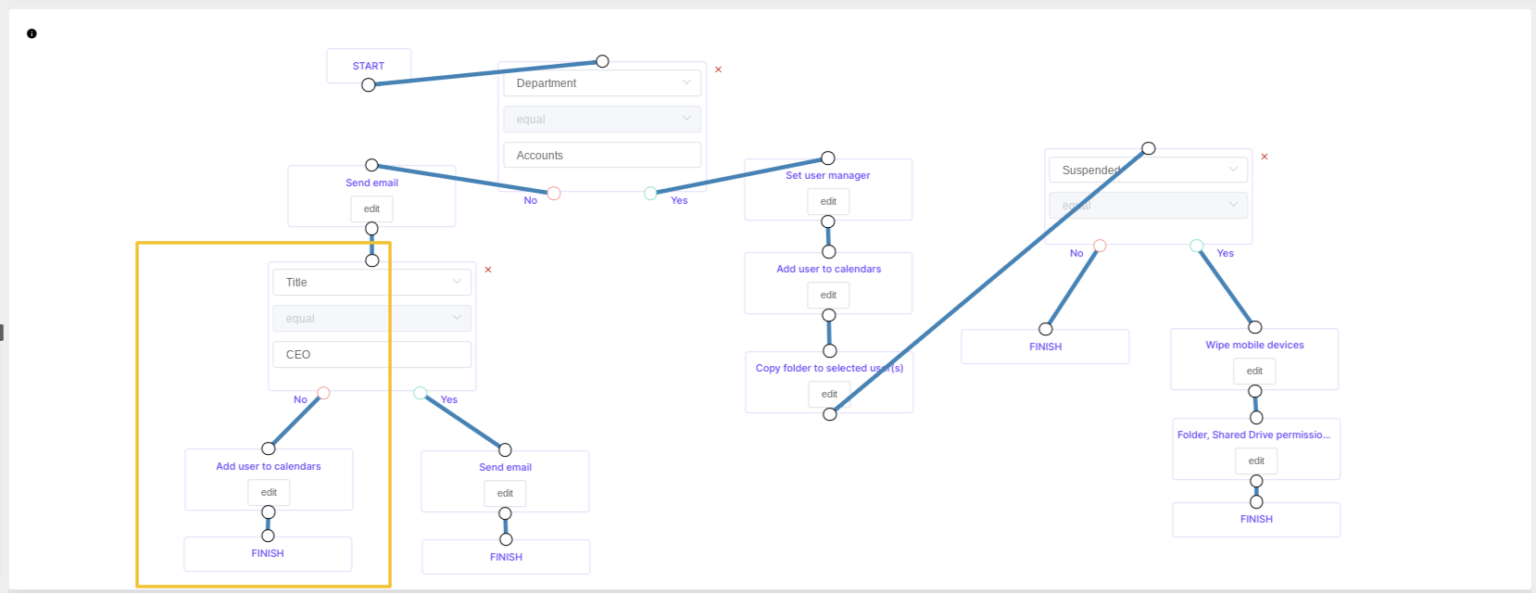Click the Yes port on Suspended condition
The height and width of the screenshot is (593, 1536).
pyautogui.click(x=1197, y=245)
